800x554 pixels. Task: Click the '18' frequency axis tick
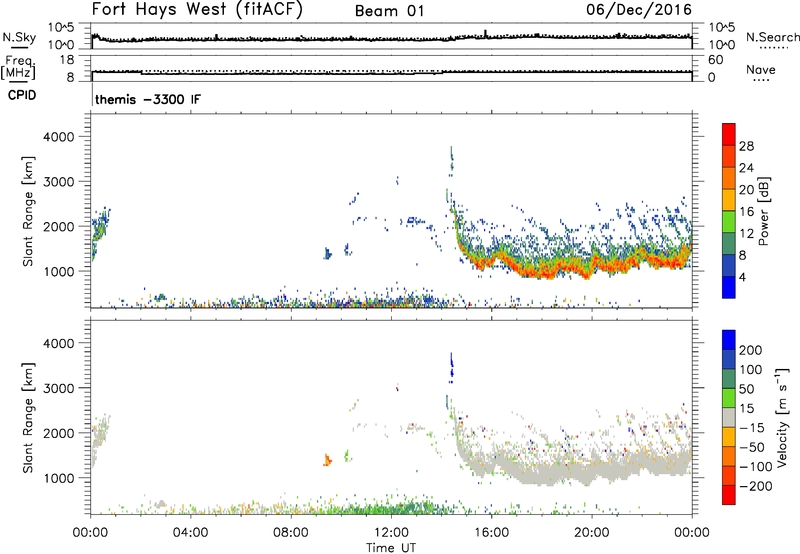pyautogui.click(x=66, y=60)
